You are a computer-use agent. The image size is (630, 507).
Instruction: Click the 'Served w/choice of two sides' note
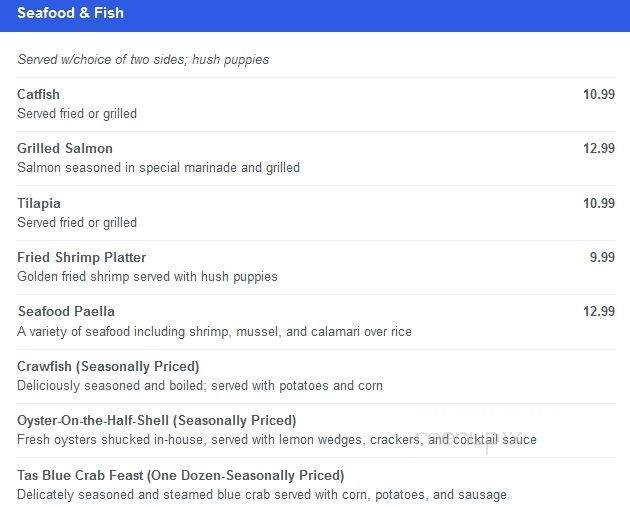(x=143, y=60)
